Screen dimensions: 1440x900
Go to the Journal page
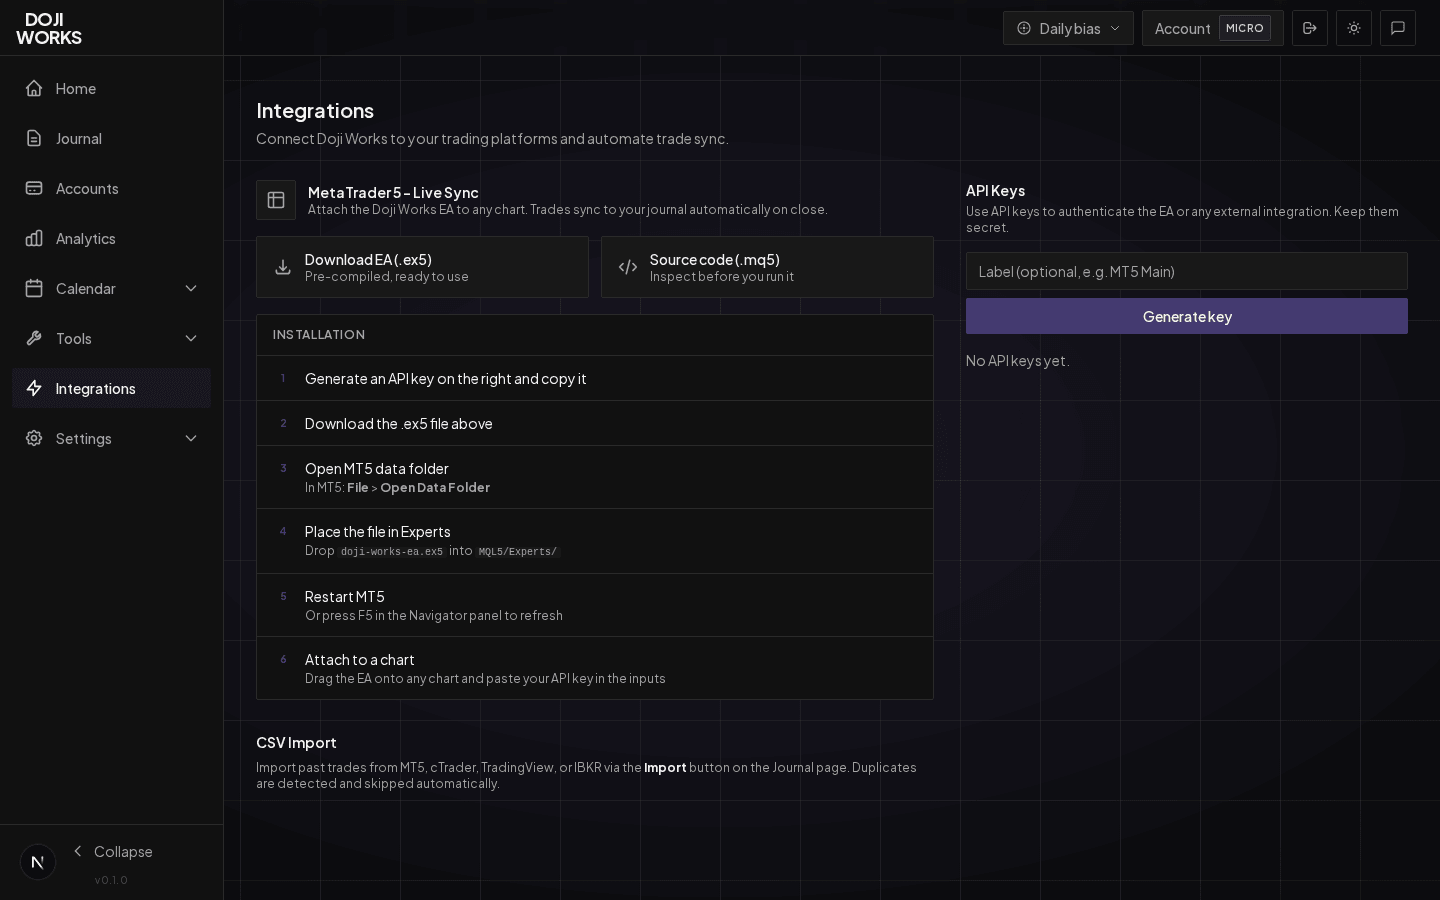79,138
